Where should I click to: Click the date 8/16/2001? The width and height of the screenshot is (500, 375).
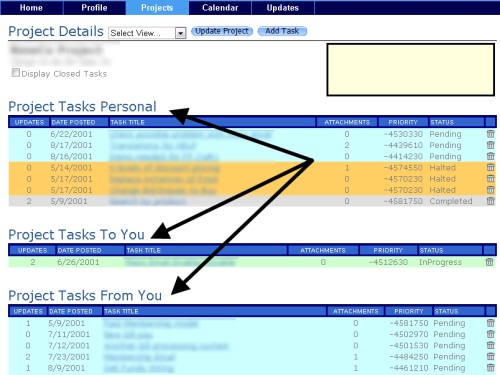(71, 156)
